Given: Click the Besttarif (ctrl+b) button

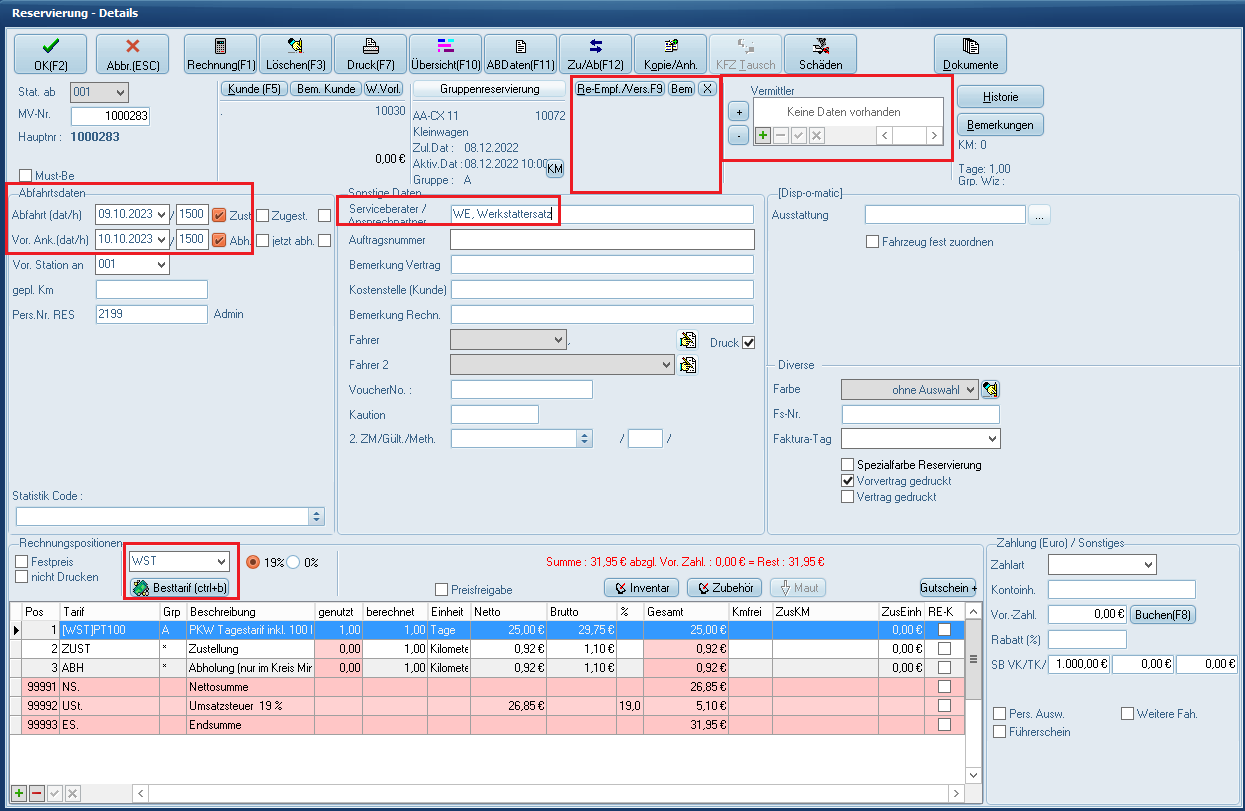Looking at the screenshot, I should pos(180,588).
